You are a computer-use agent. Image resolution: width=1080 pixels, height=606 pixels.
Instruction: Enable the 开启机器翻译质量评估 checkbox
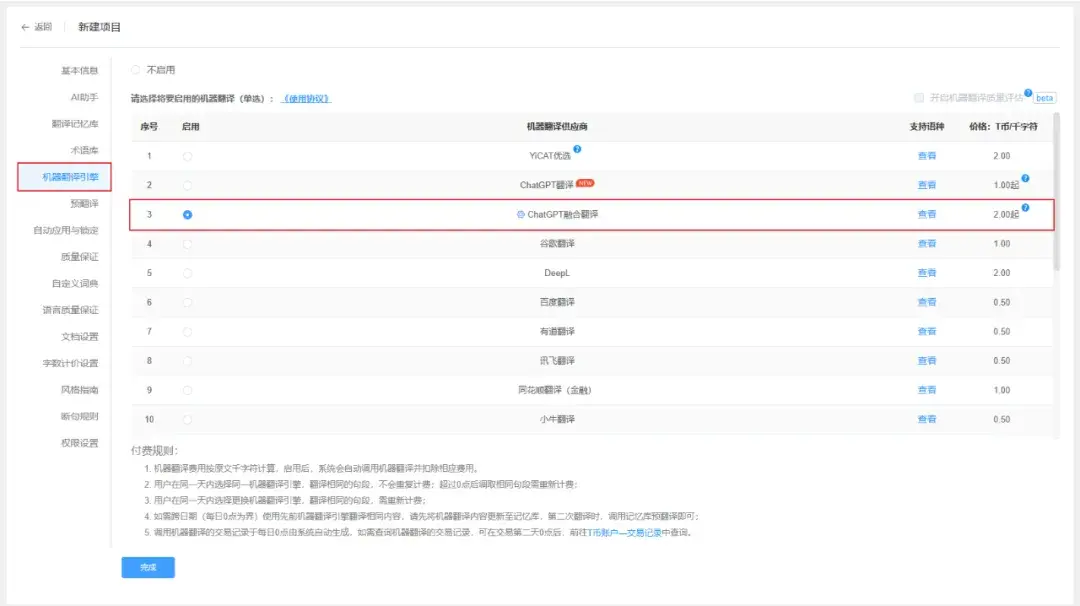(918, 96)
